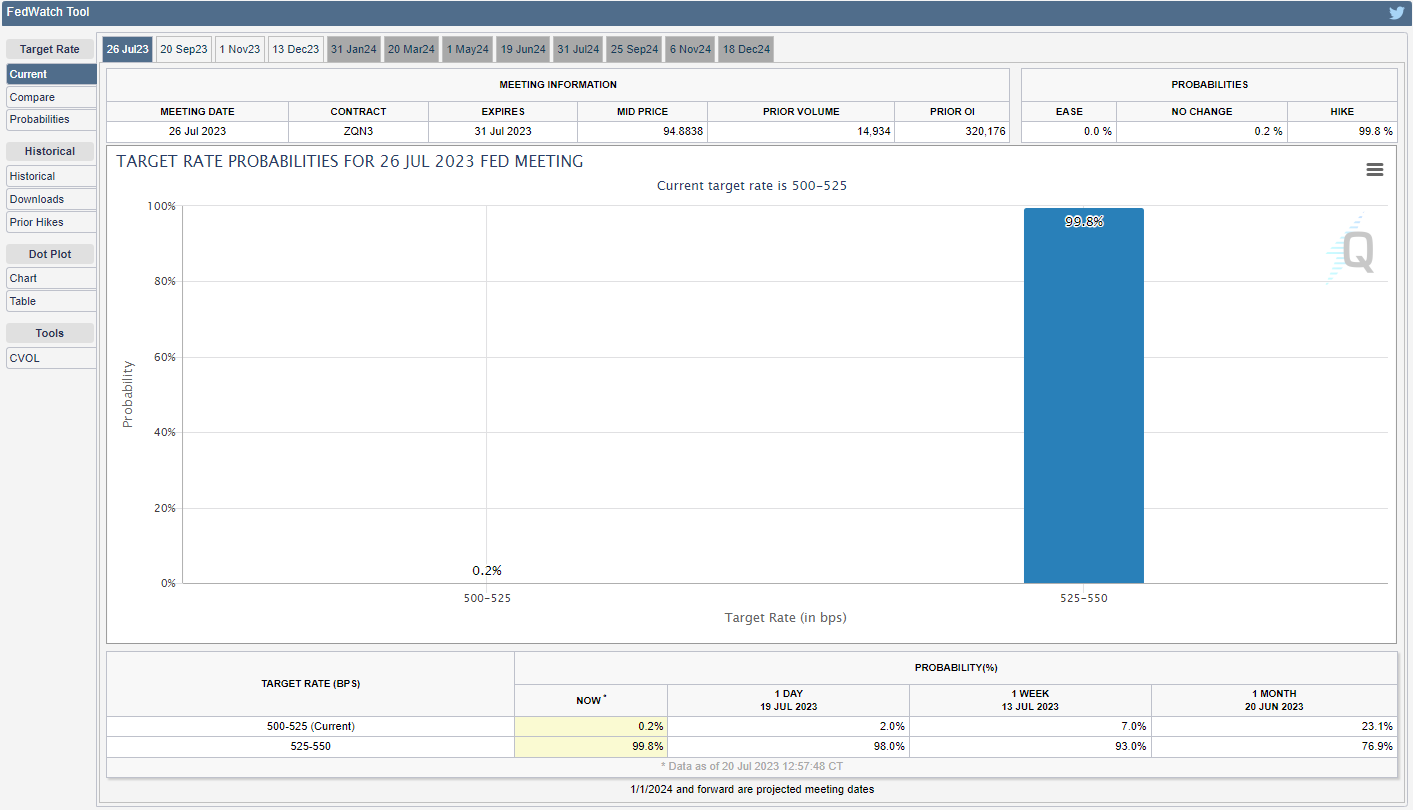Go to the 18 Dec24 tab
The width and height of the screenshot is (1413, 810).
tap(746, 49)
